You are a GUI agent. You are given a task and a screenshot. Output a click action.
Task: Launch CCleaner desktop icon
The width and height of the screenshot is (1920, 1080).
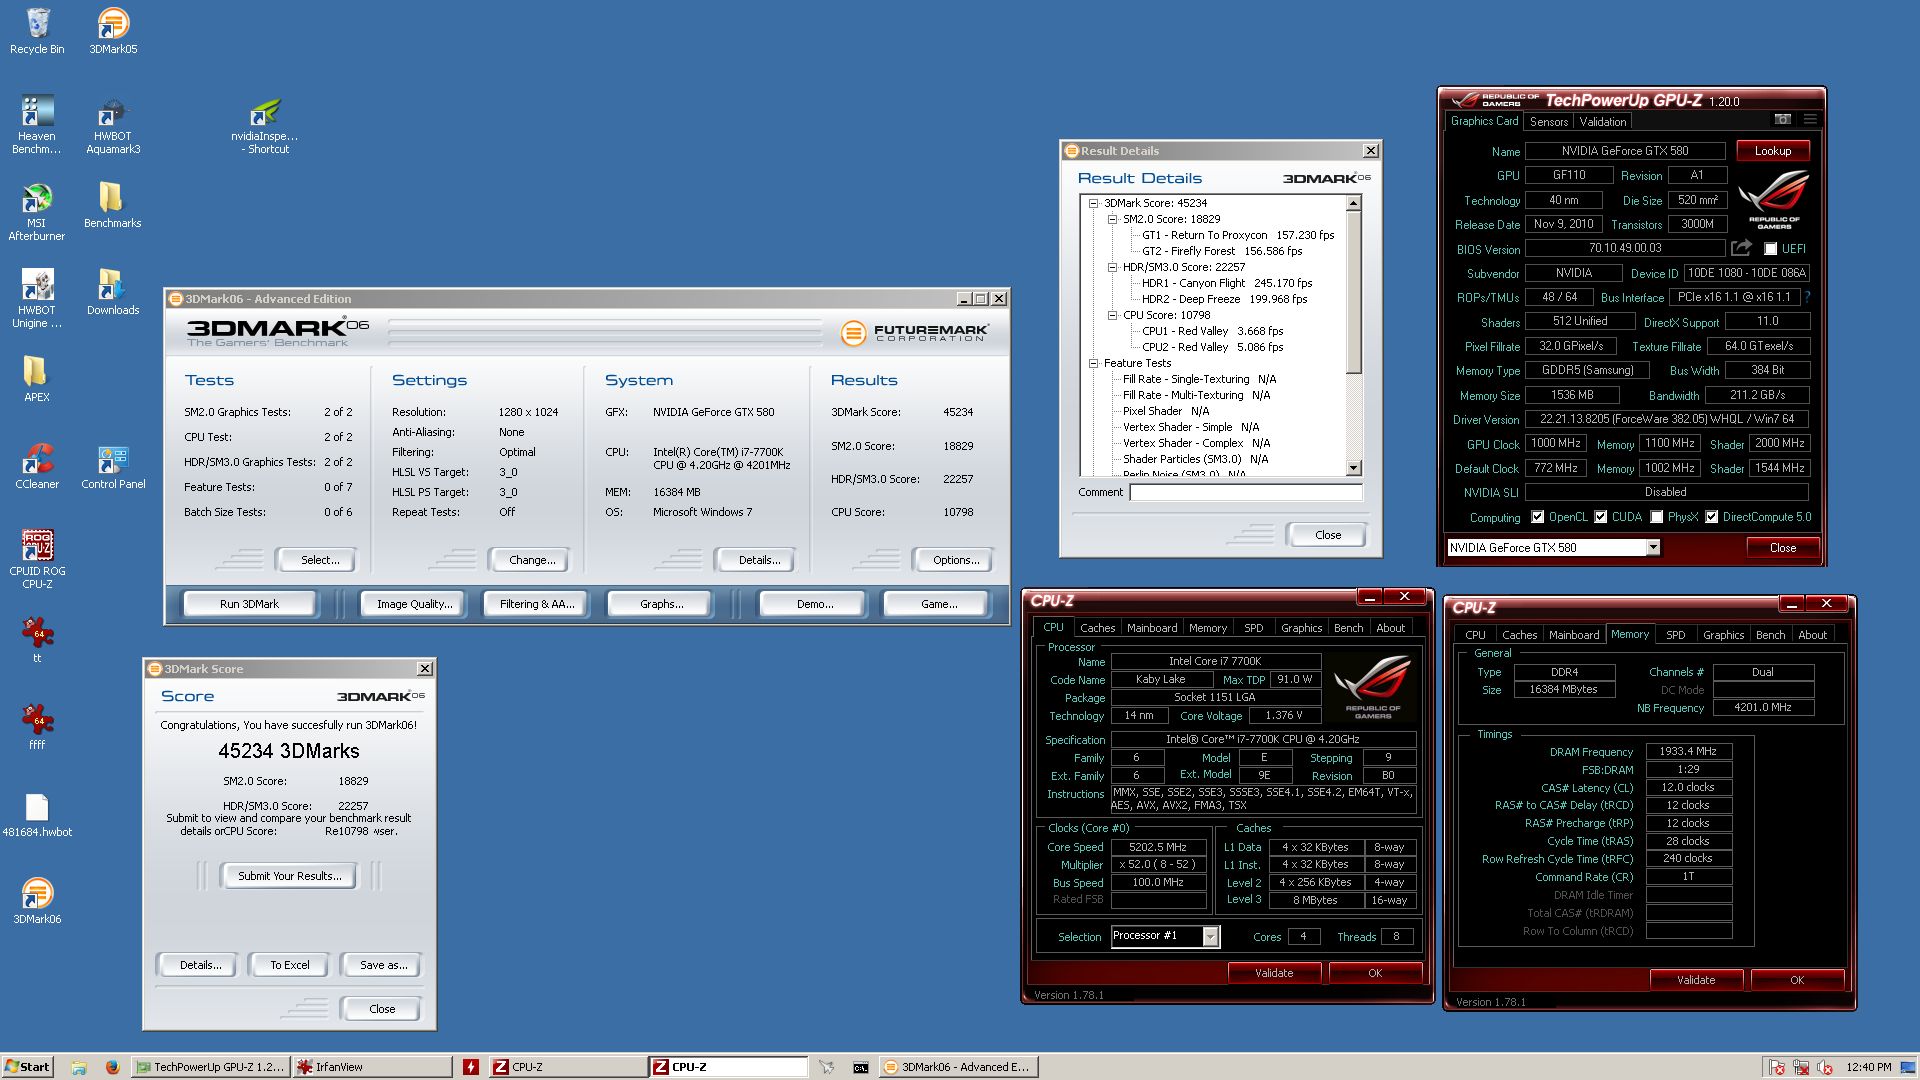37,466
